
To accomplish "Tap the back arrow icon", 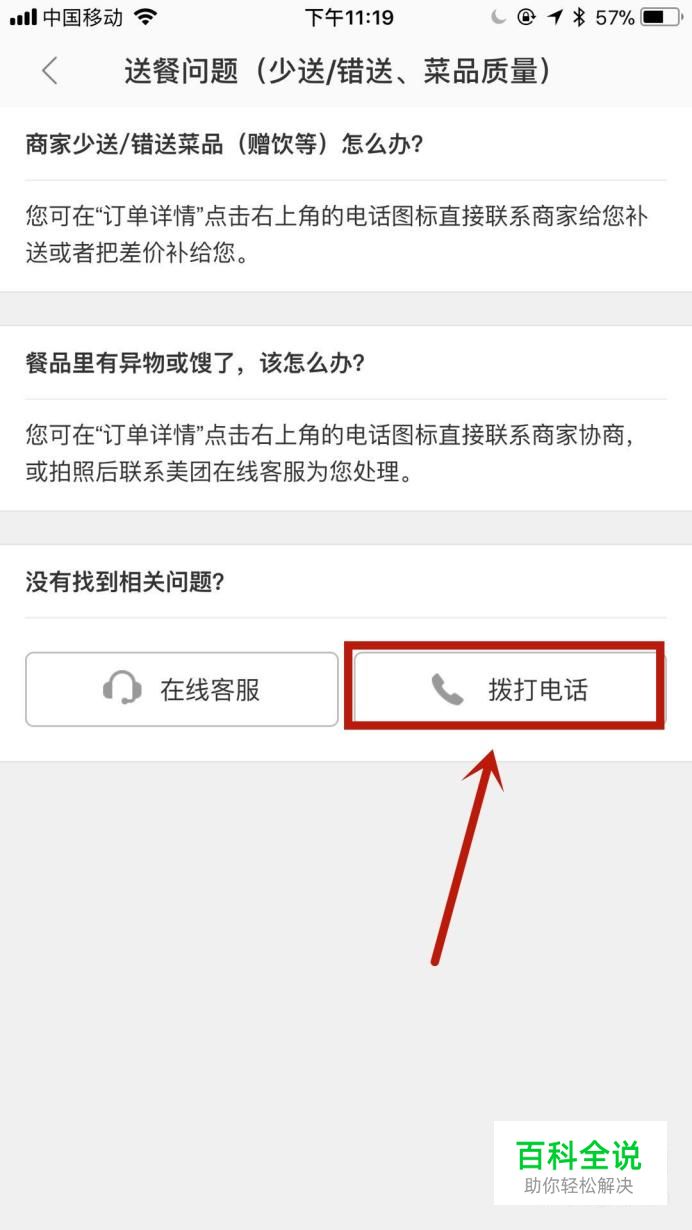I will pyautogui.click(x=49, y=71).
